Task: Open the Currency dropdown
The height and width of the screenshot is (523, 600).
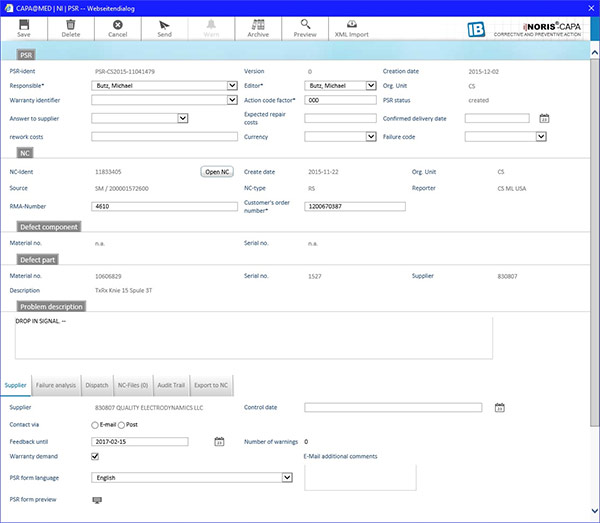Action: coord(371,137)
